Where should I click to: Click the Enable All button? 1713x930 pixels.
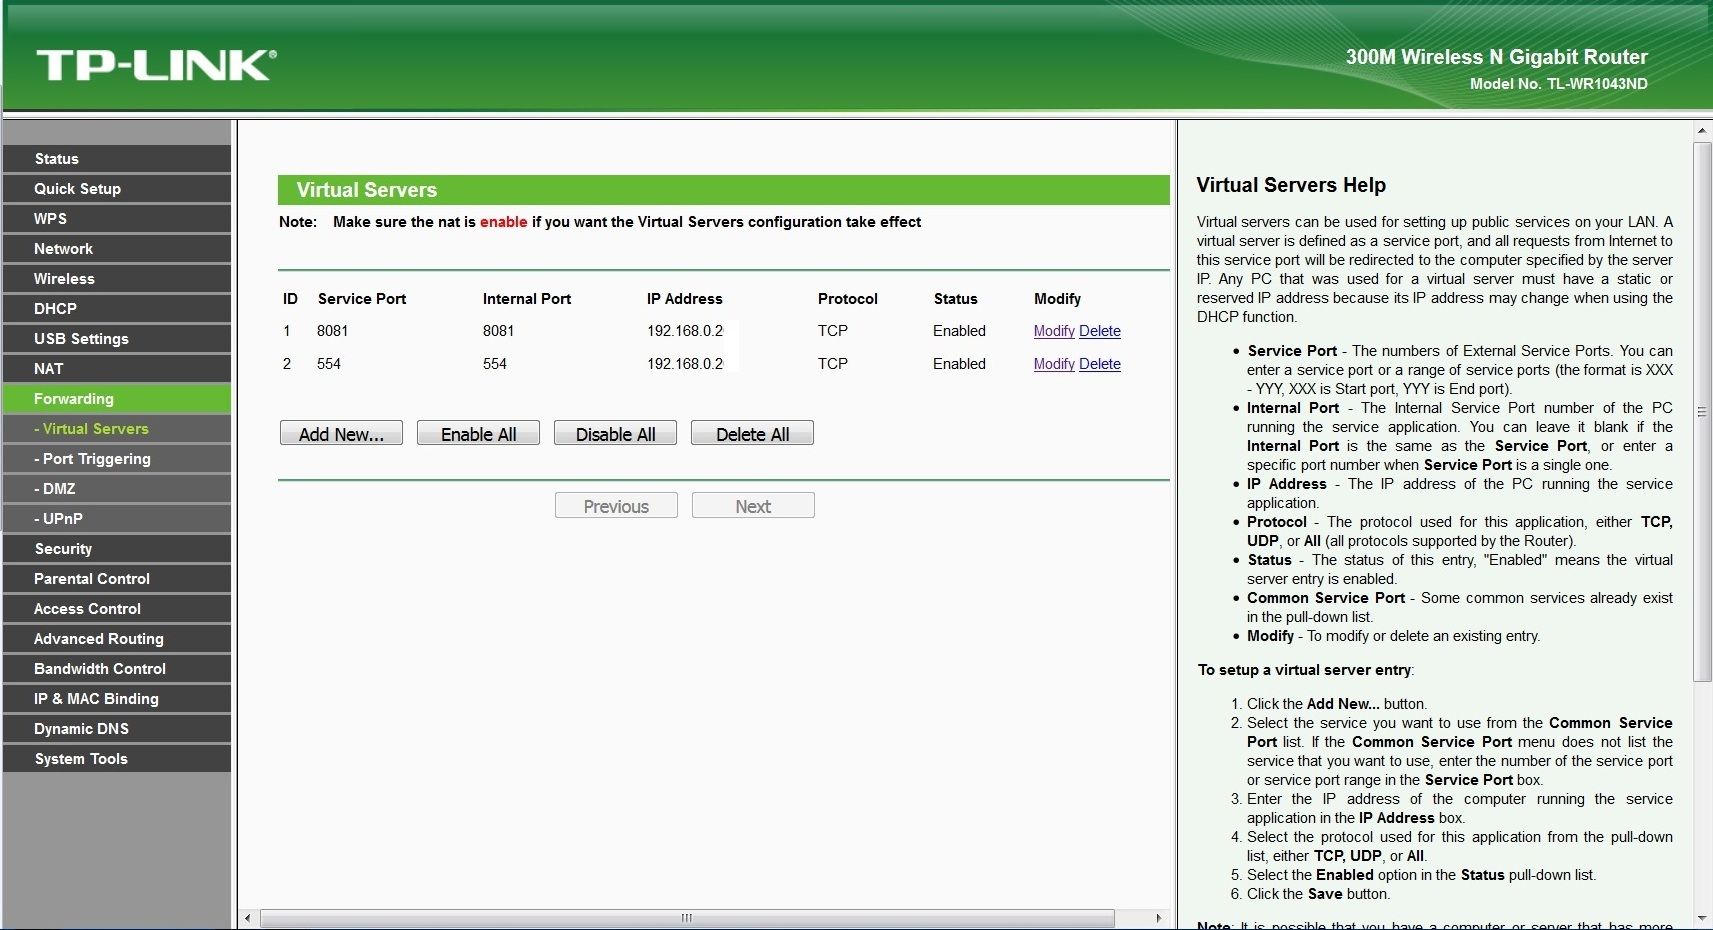(x=478, y=434)
